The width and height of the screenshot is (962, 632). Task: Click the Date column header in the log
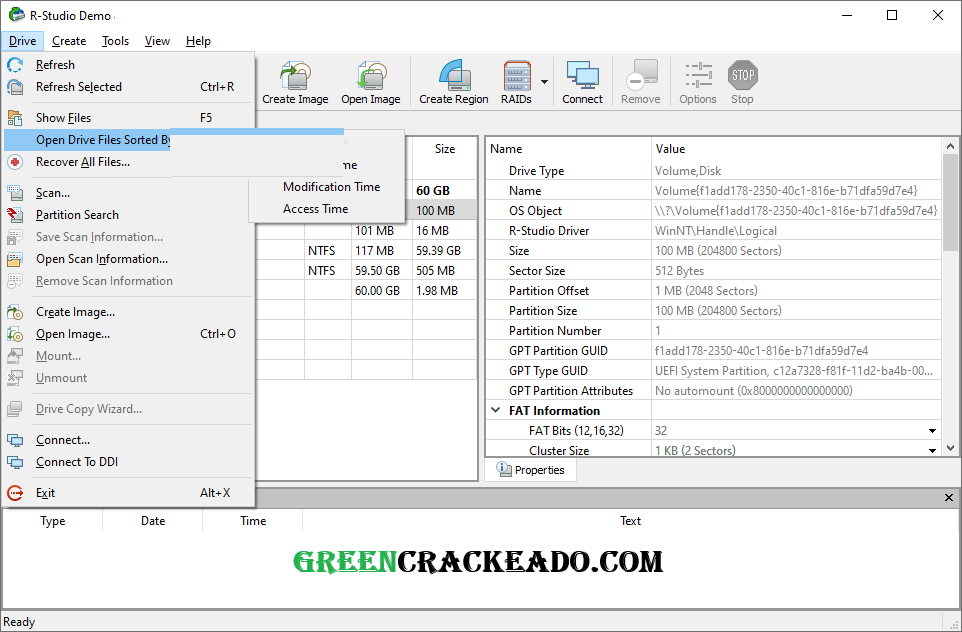[x=152, y=520]
